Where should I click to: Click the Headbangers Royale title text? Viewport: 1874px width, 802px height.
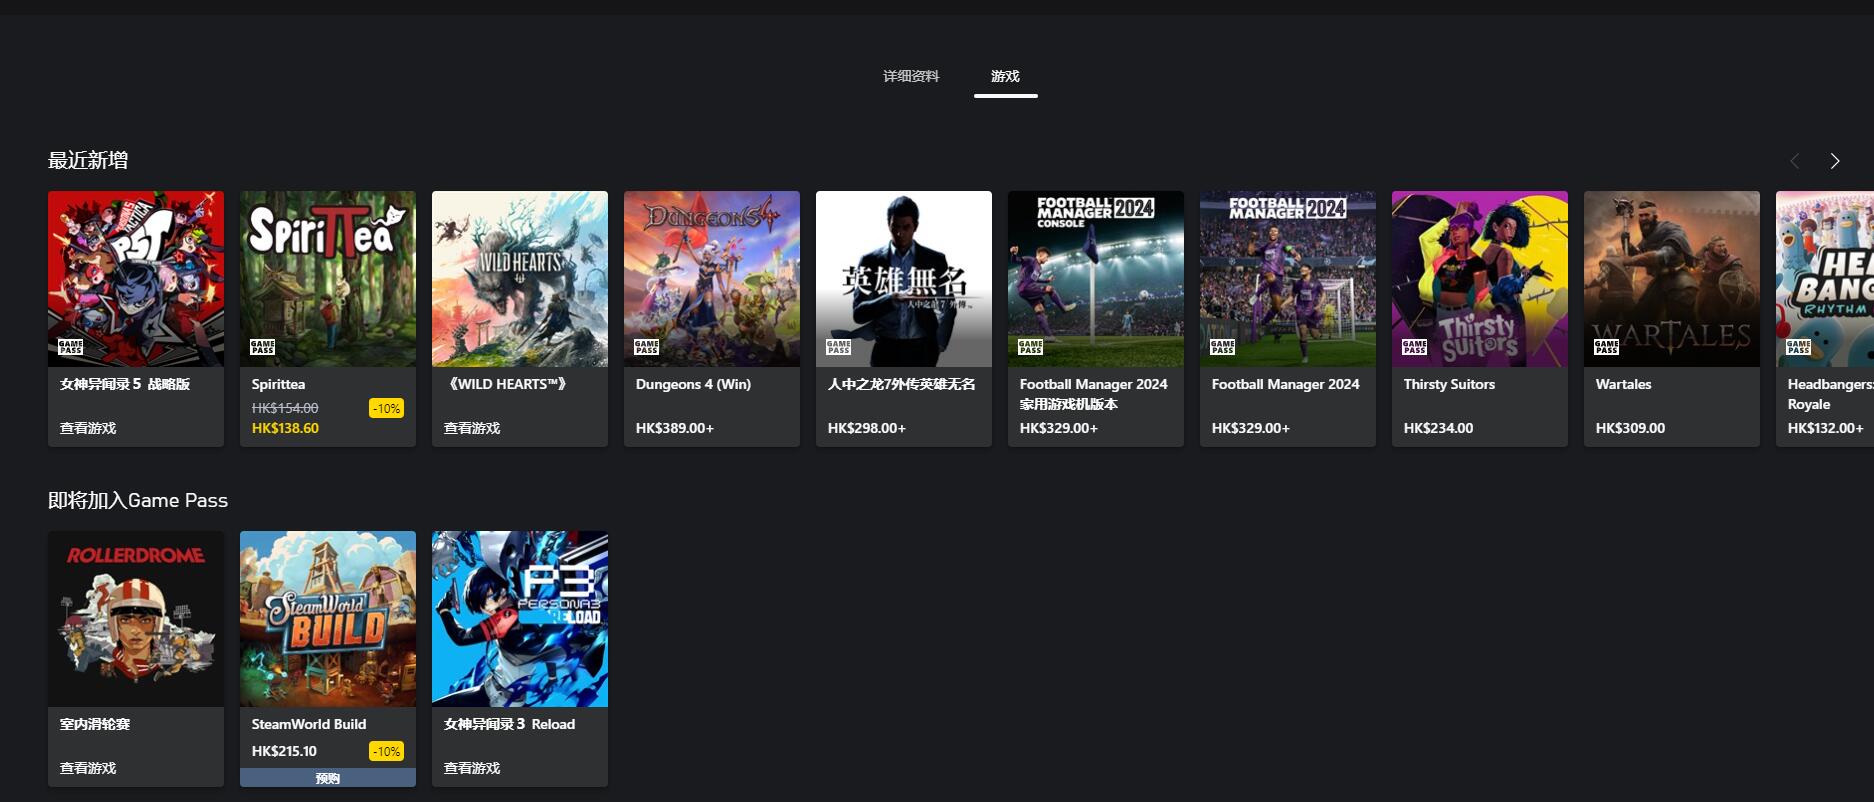point(1830,394)
